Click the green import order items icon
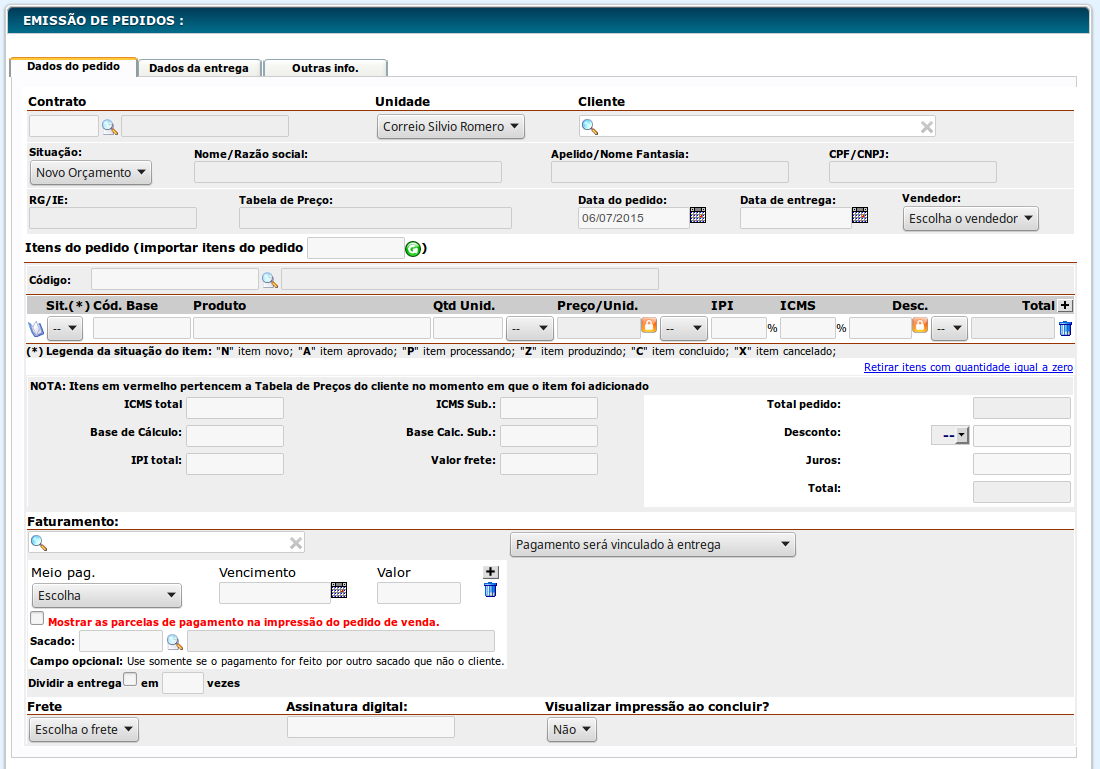Image resolution: width=1100 pixels, height=769 pixels. 413,249
